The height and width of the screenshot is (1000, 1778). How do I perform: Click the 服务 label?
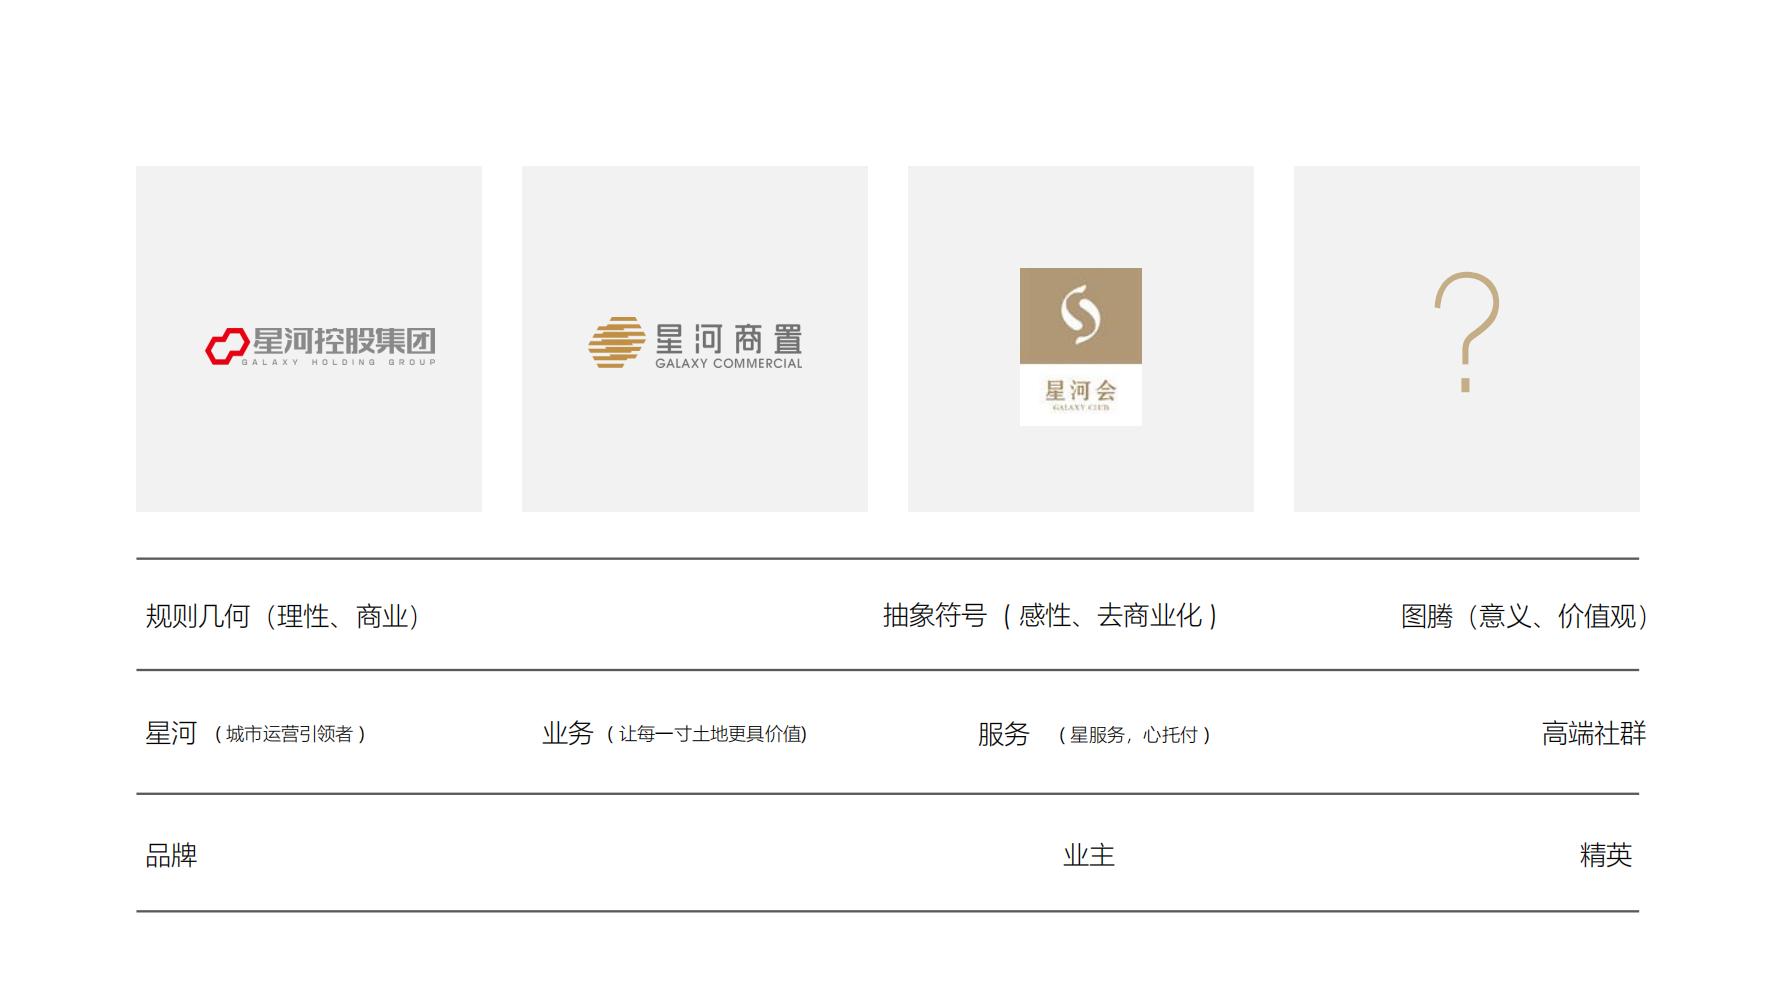point(1004,734)
